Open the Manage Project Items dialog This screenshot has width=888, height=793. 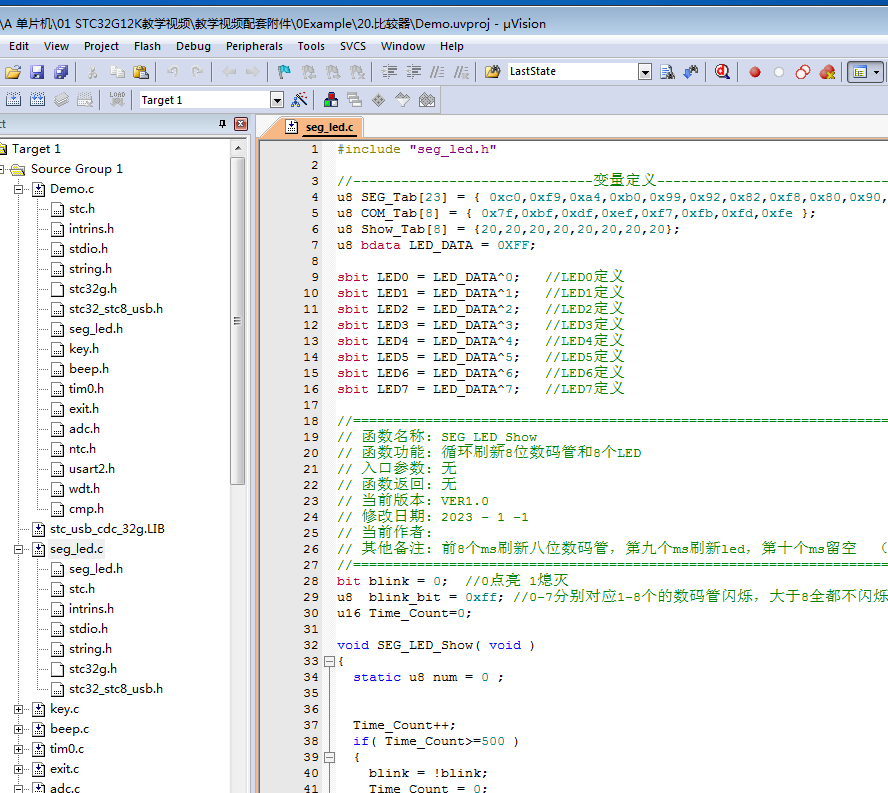(x=331, y=100)
